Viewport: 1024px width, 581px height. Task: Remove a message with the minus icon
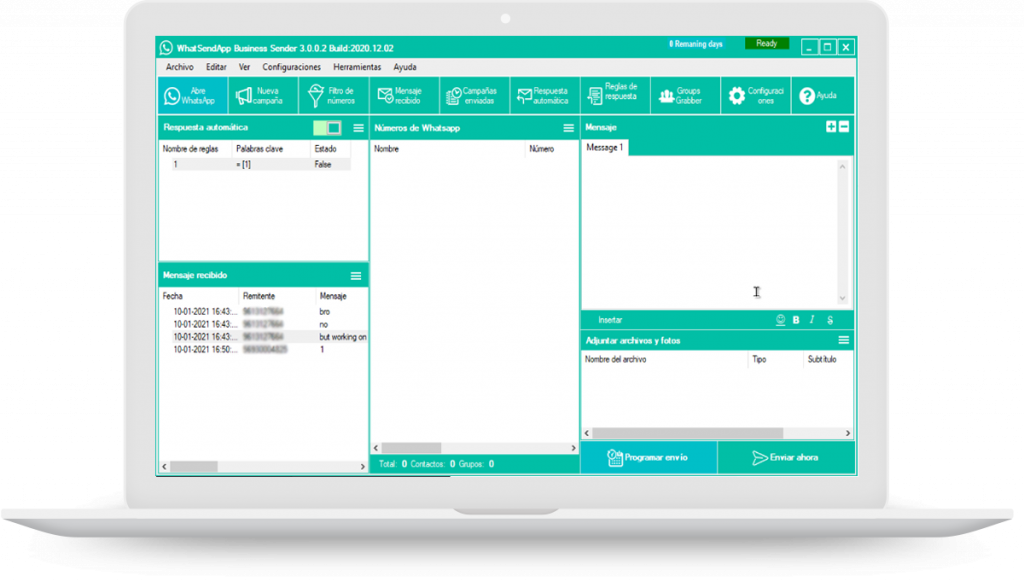coord(844,127)
